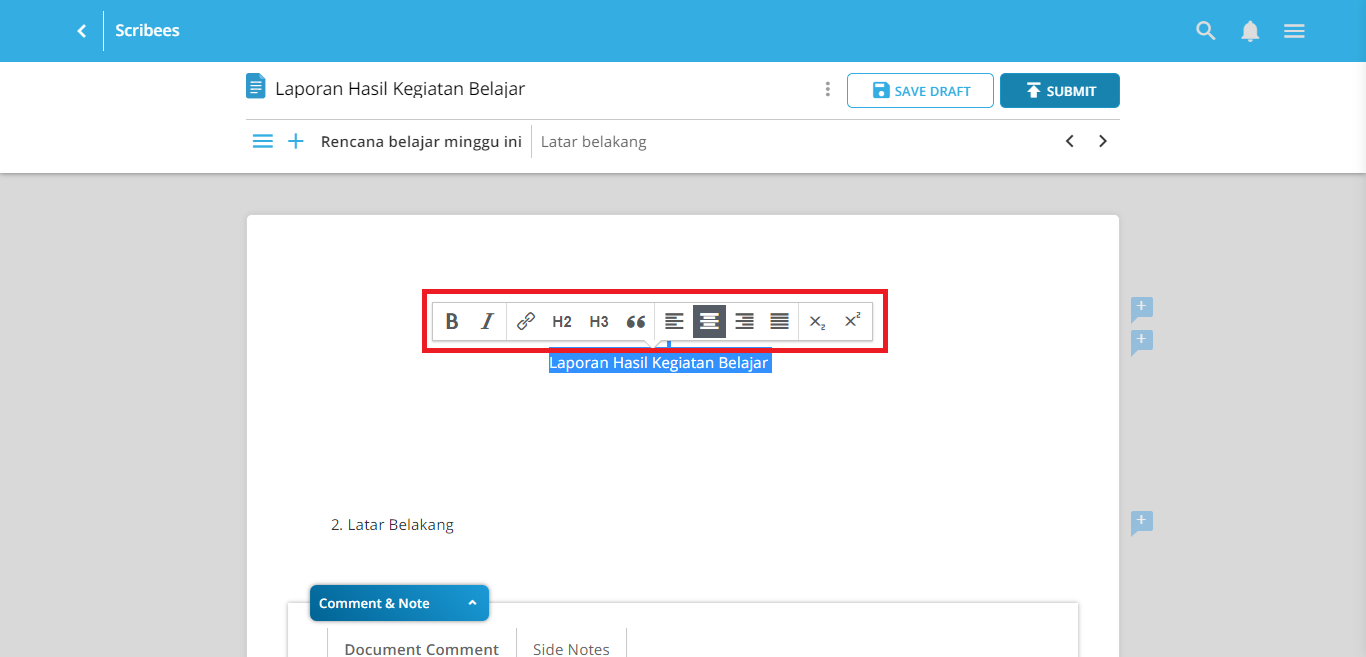Select the Latar belakang section tab
The height and width of the screenshot is (657, 1366).
(592, 141)
